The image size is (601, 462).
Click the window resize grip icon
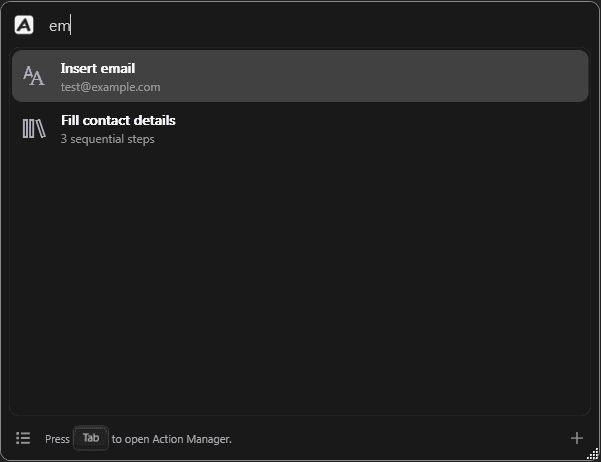coord(593,454)
